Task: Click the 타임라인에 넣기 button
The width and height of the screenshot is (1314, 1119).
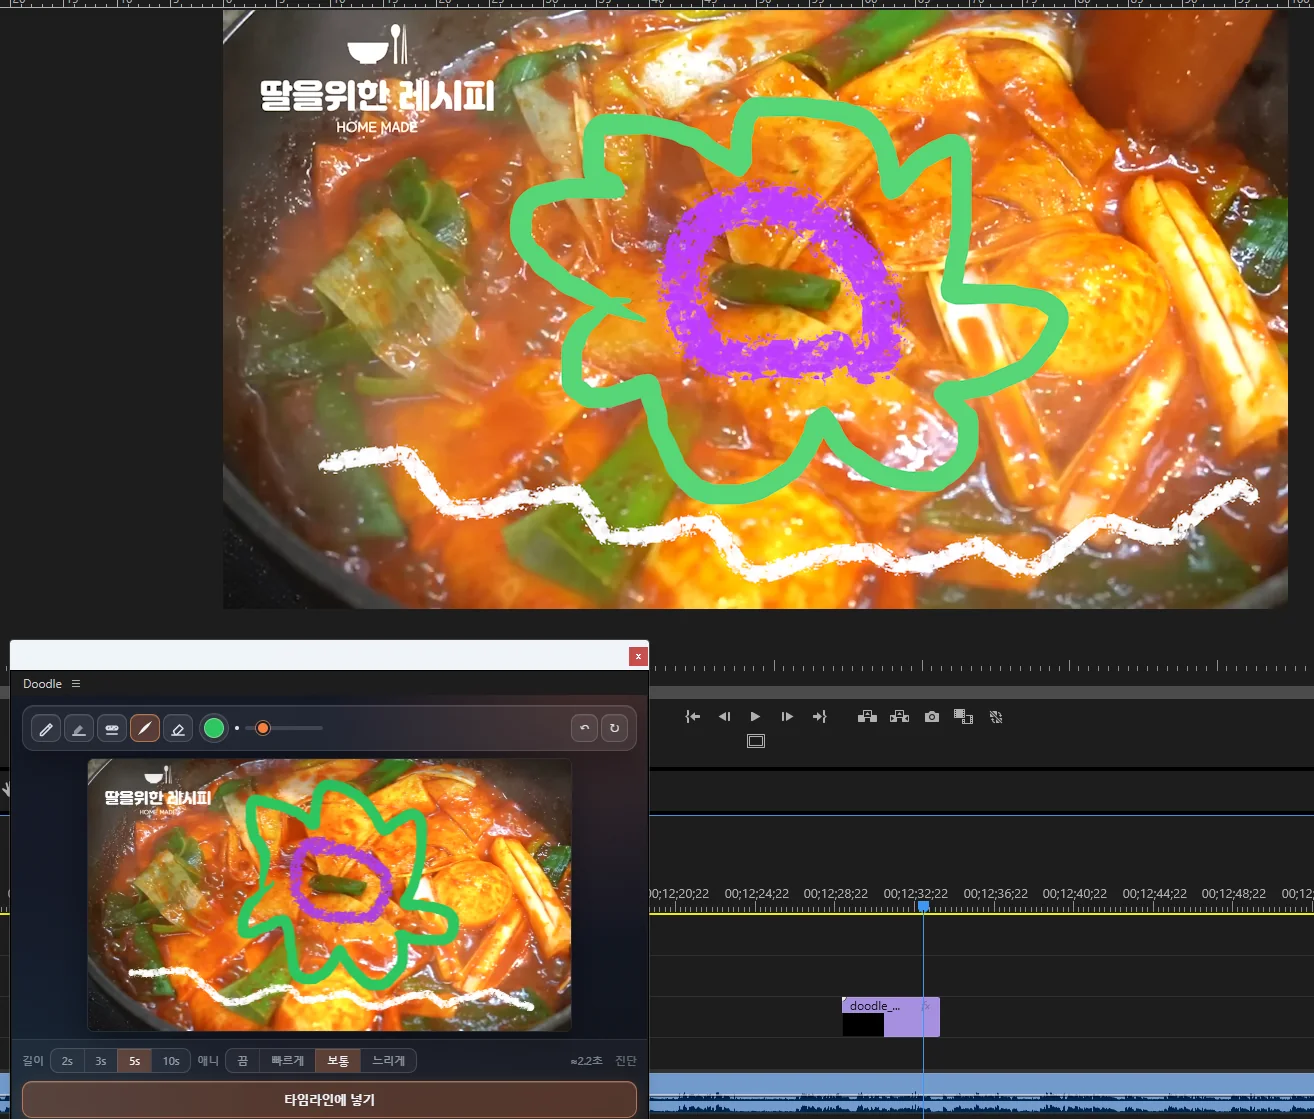Action: (x=329, y=1100)
